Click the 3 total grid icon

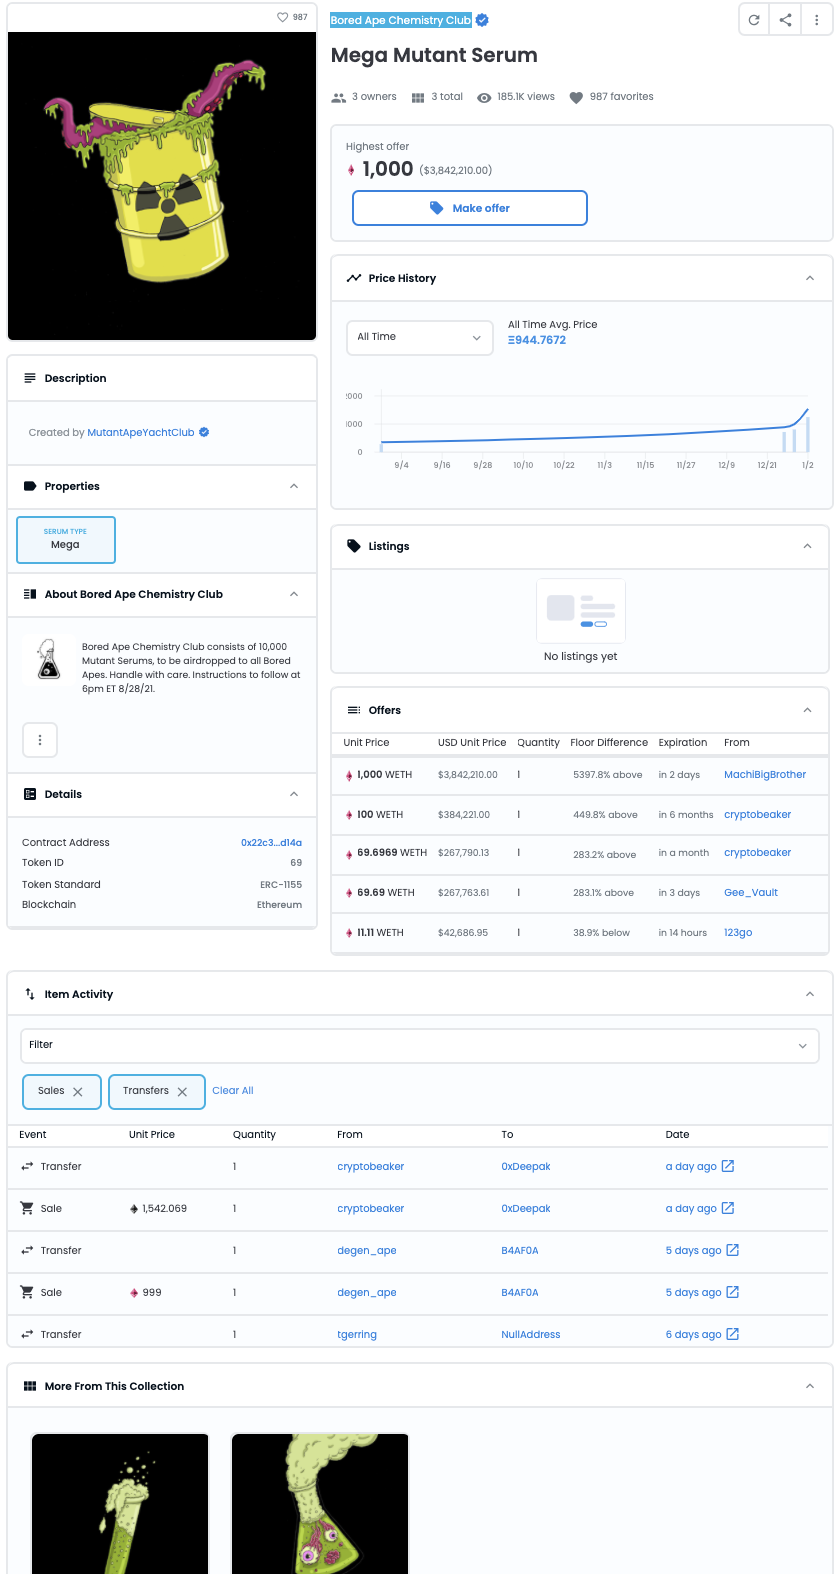(x=418, y=98)
